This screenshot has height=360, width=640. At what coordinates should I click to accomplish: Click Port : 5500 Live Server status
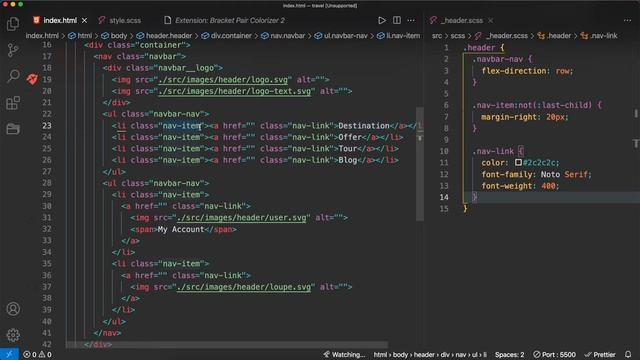point(554,354)
